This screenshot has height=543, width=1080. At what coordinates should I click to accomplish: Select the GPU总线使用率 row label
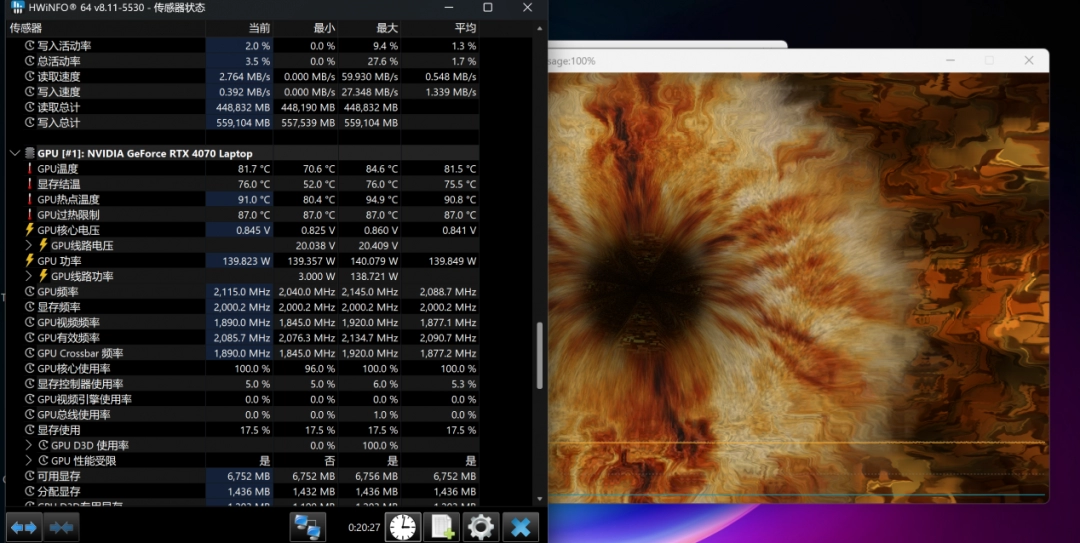coord(74,414)
